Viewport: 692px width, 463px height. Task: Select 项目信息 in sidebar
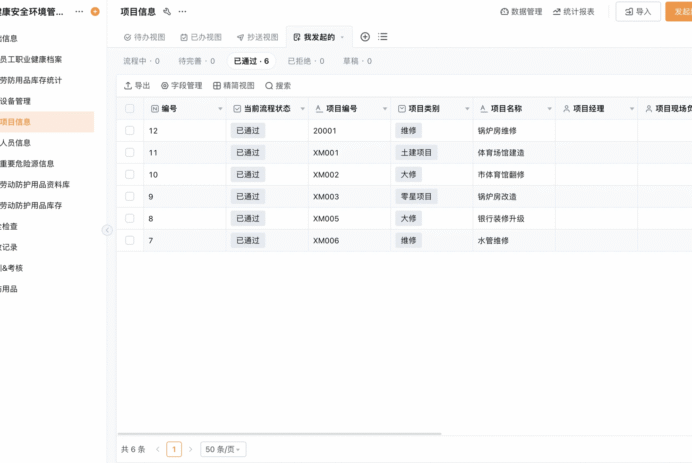click(x=47, y=122)
